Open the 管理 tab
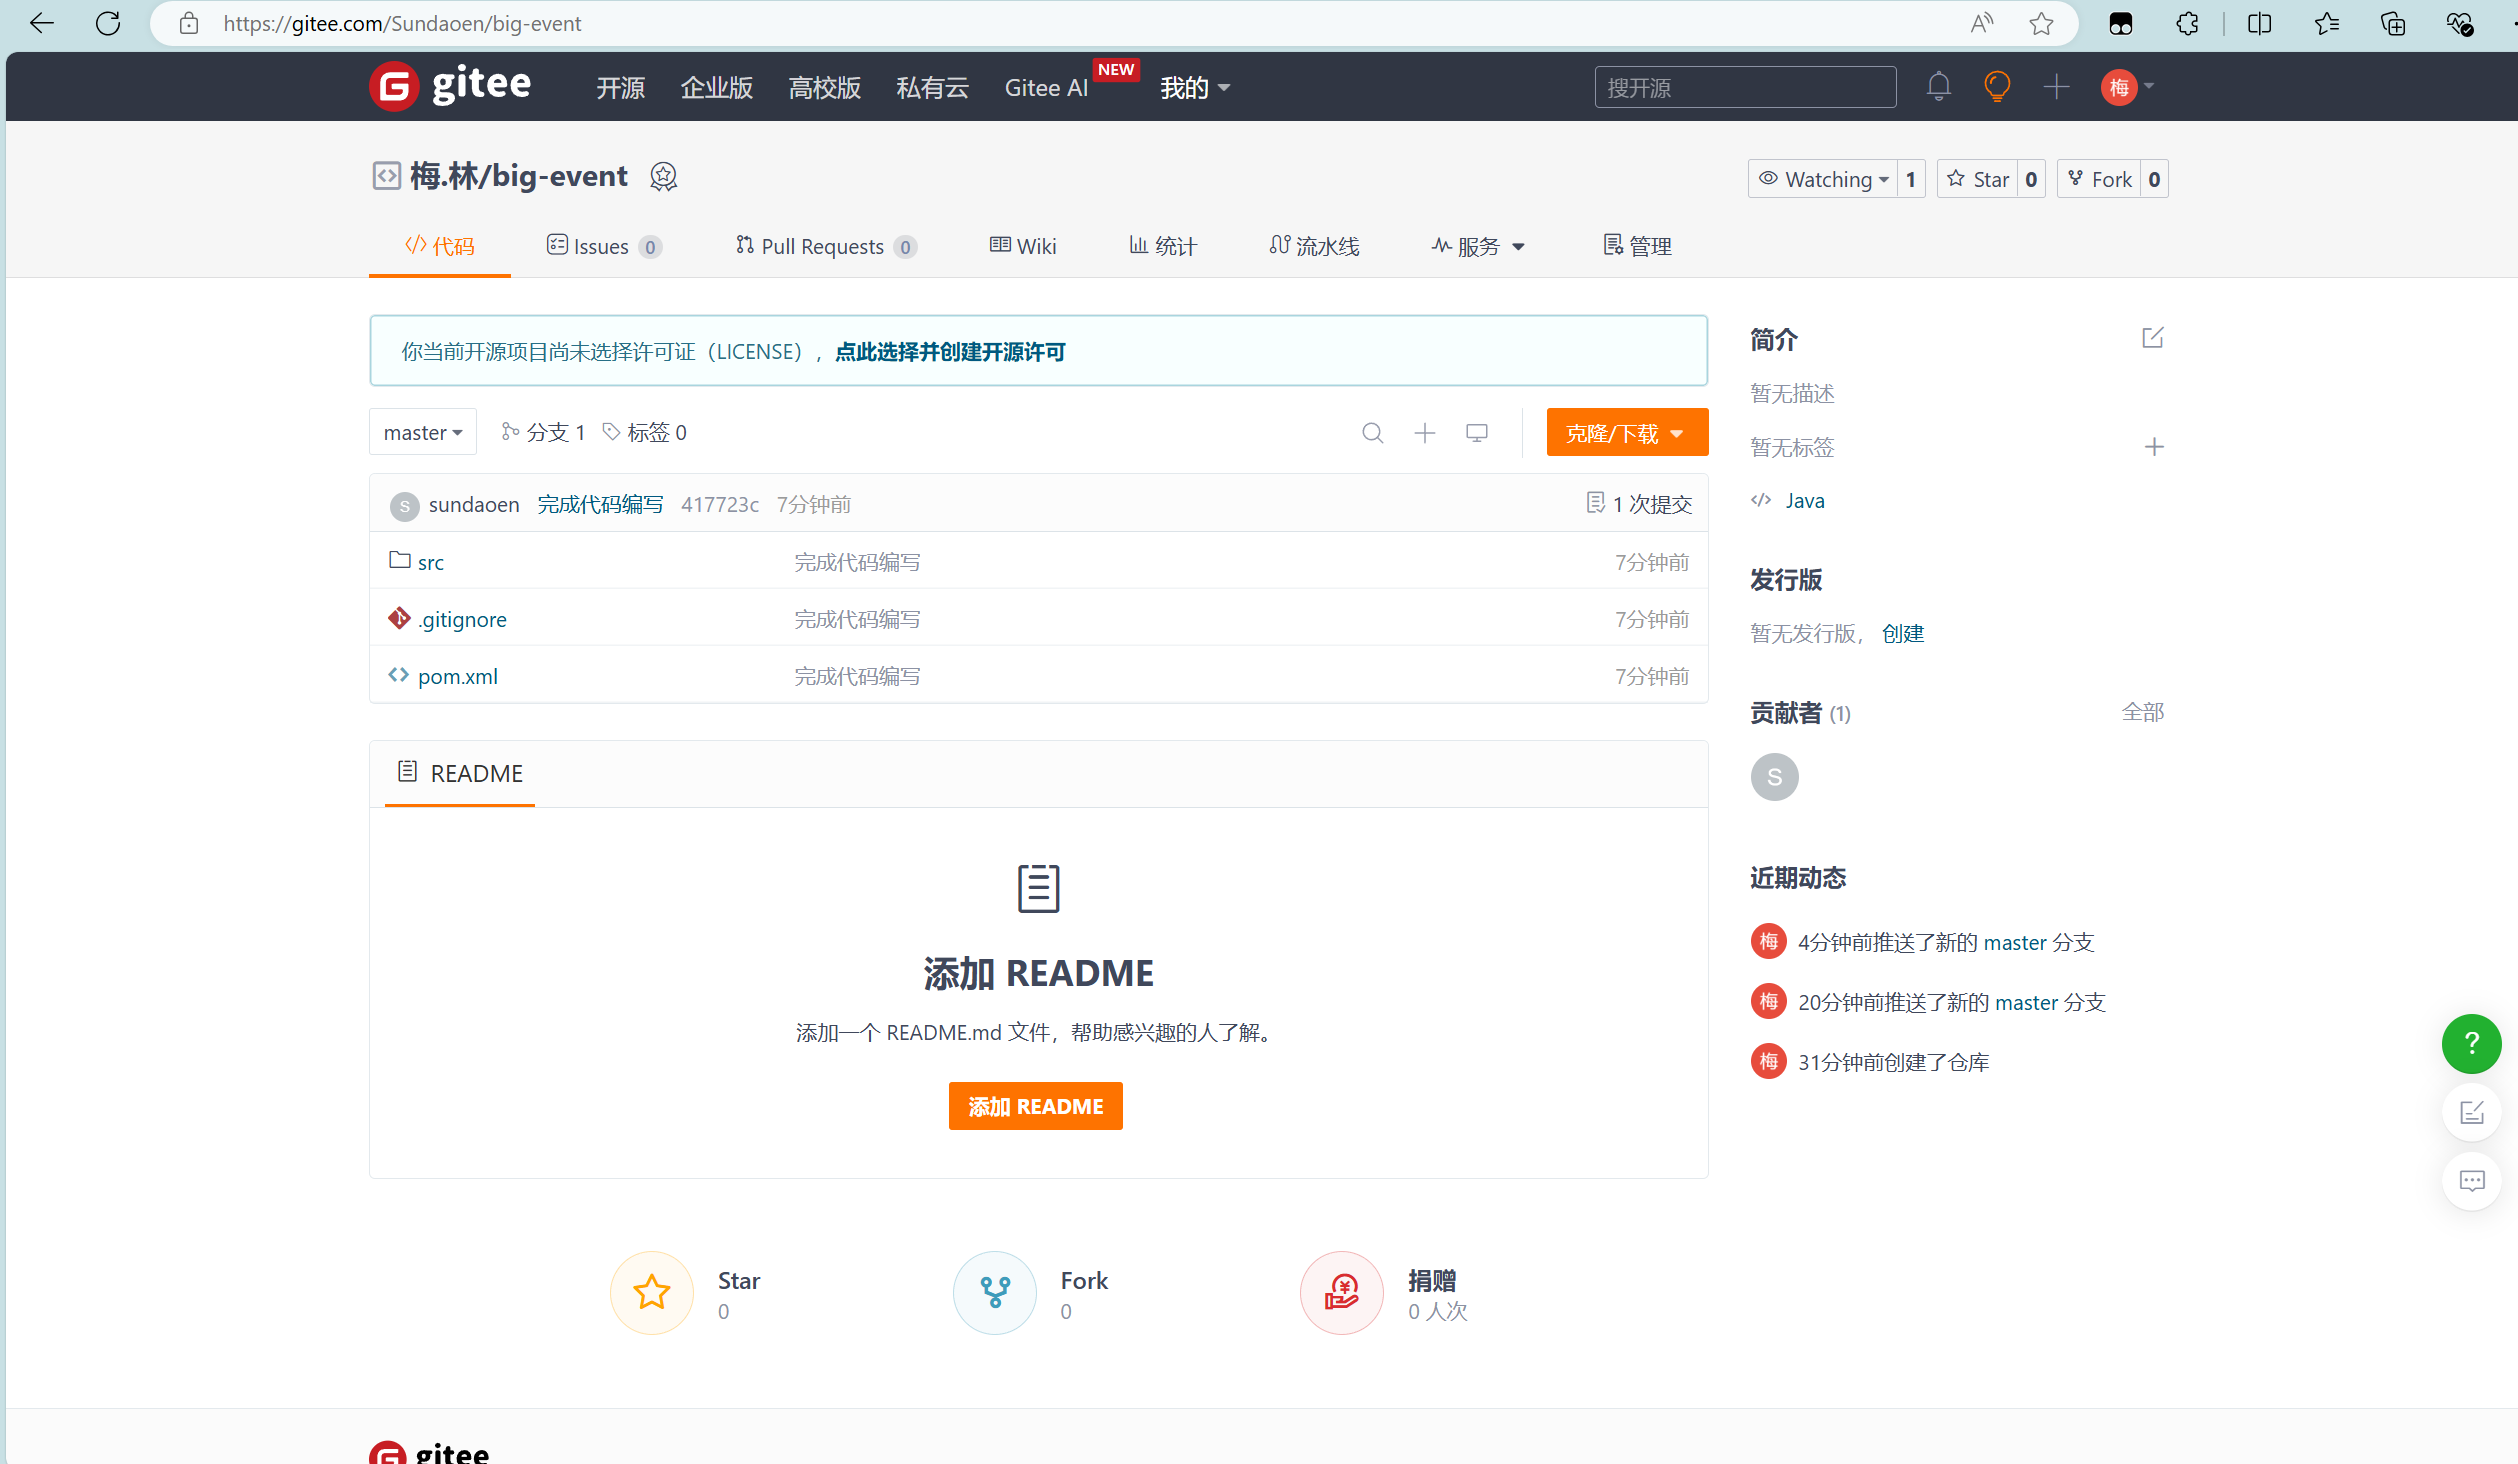The width and height of the screenshot is (2518, 1464). pos(1637,246)
